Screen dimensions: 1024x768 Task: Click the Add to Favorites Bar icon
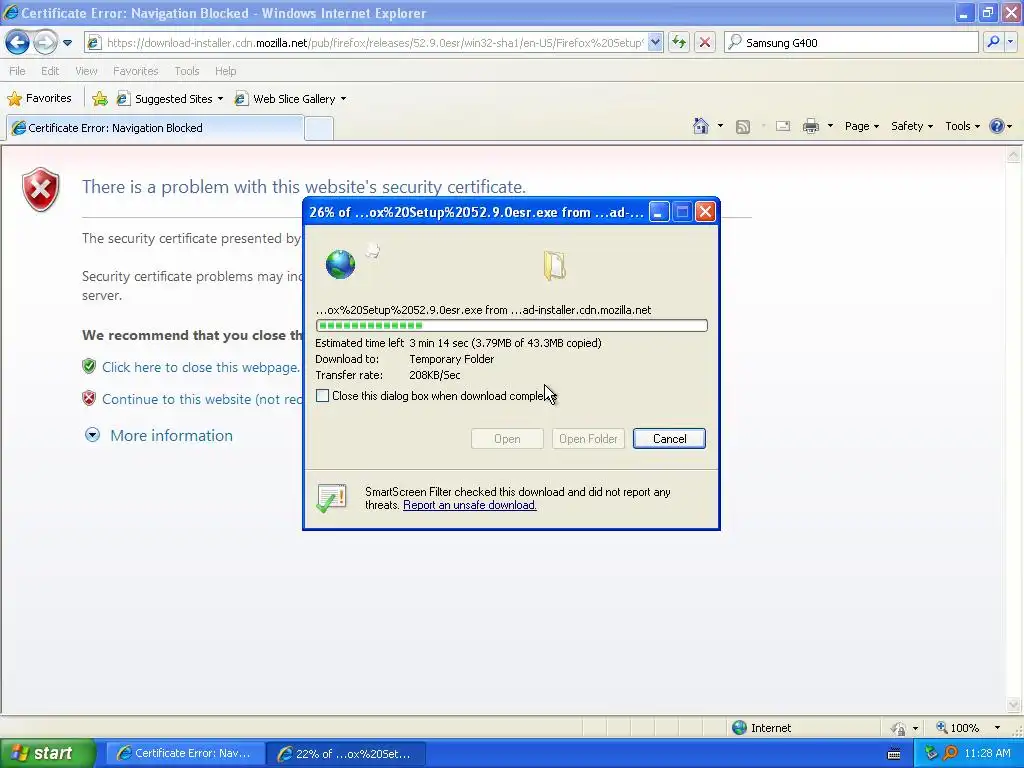pos(100,99)
